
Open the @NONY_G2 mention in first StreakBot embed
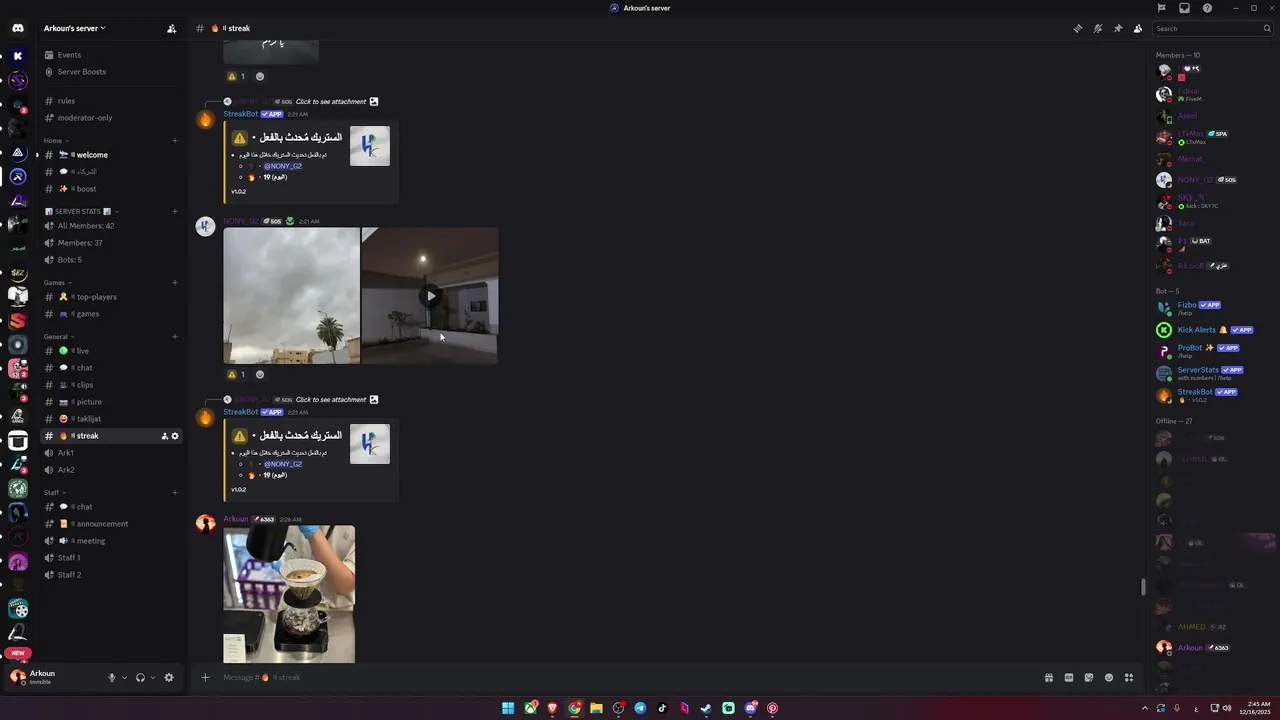[283, 166]
